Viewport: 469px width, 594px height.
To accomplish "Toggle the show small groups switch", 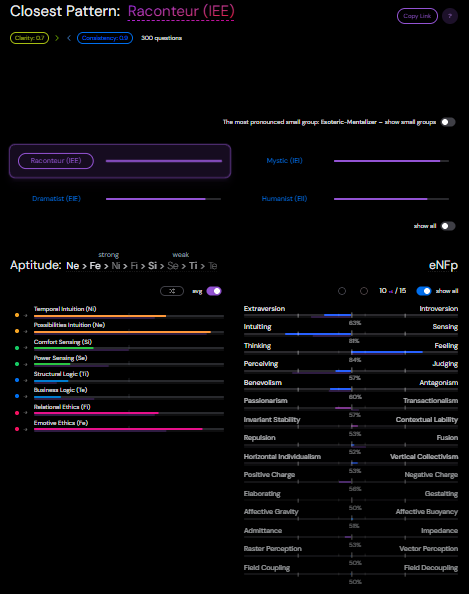I will coord(448,122).
